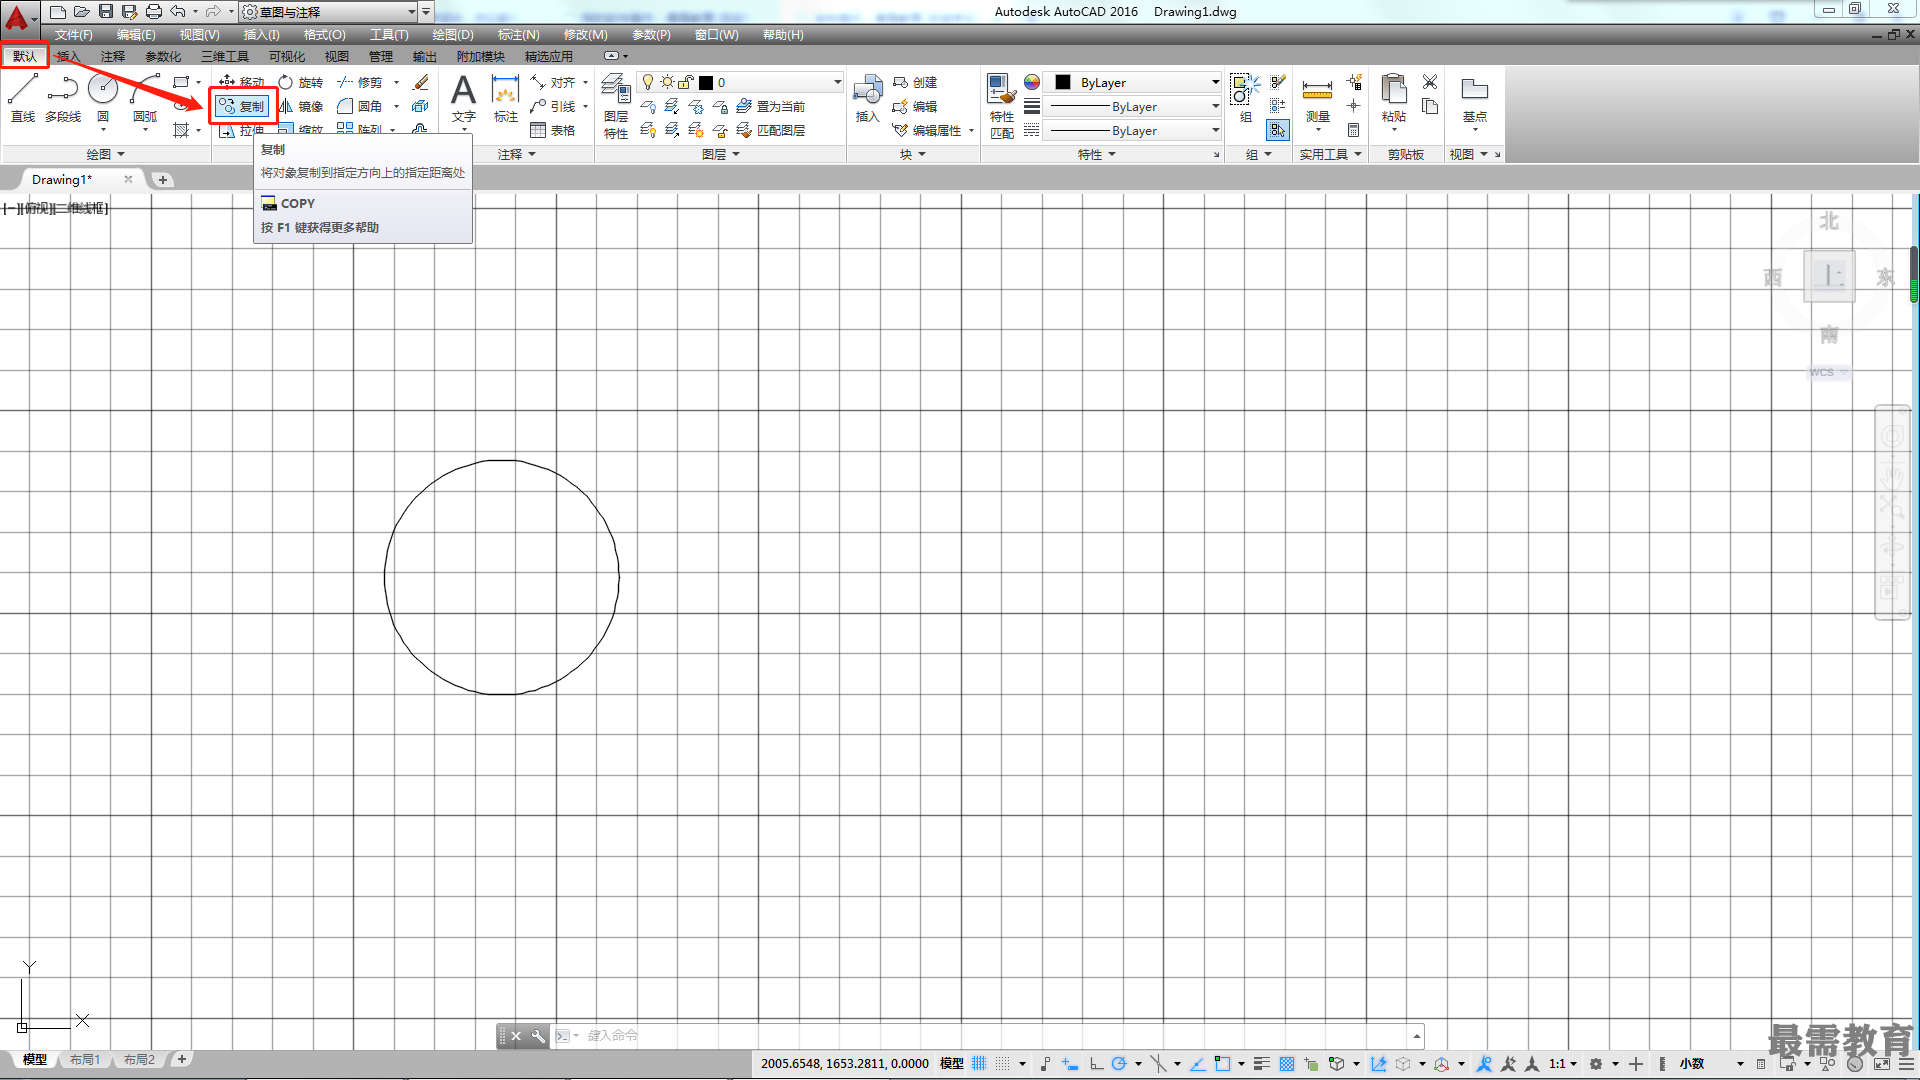The height and width of the screenshot is (1080, 1920).
Task: Expand the Properties (特性) panel
Action: 1096,154
